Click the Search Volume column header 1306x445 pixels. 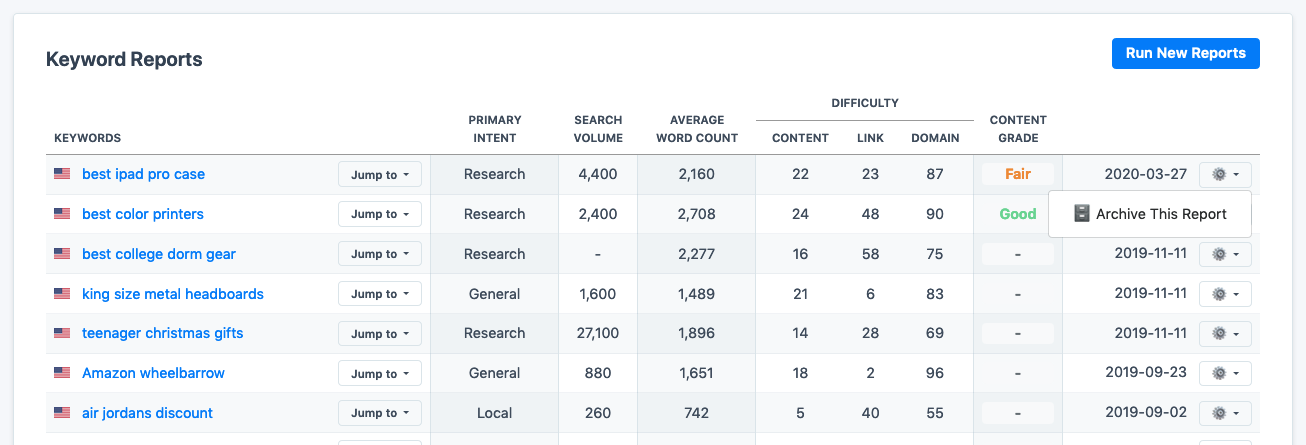click(598, 129)
